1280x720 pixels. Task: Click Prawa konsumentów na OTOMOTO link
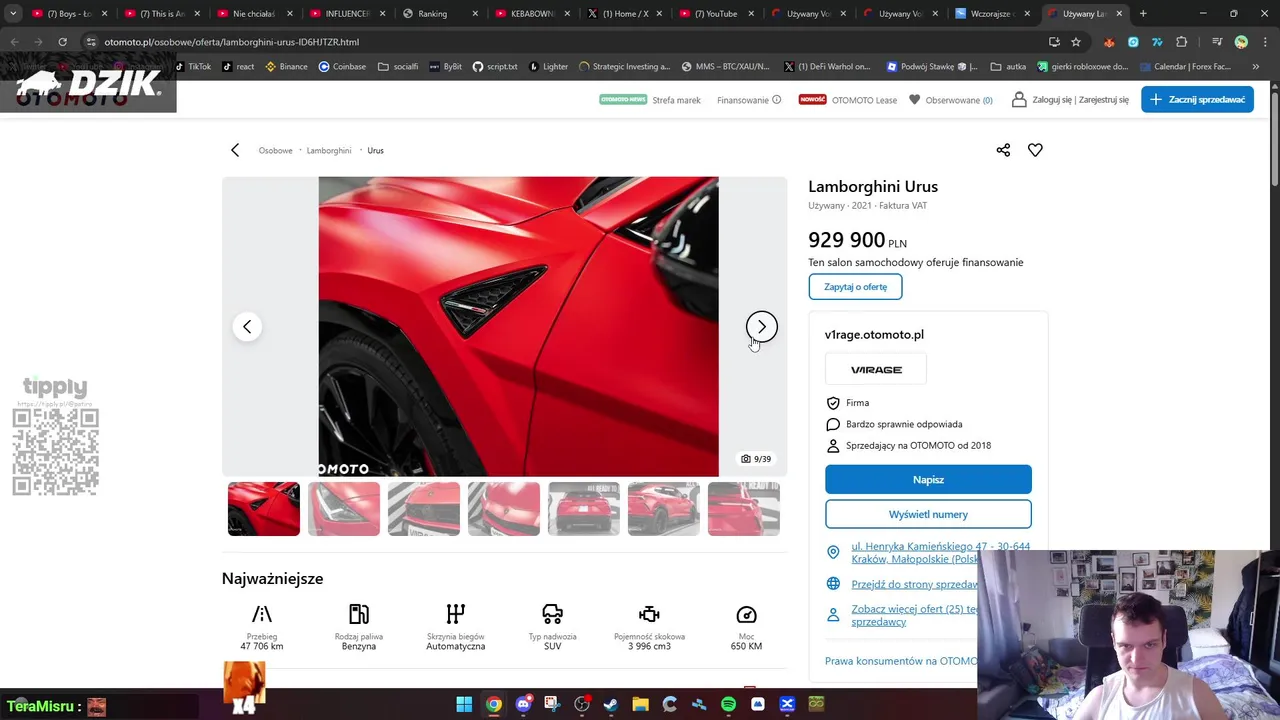point(900,661)
